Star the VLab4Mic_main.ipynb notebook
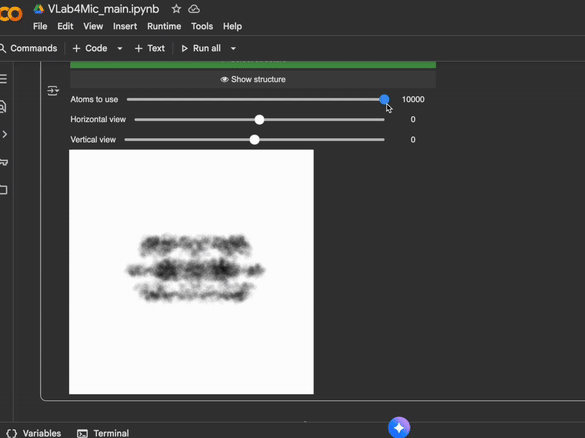 click(176, 9)
